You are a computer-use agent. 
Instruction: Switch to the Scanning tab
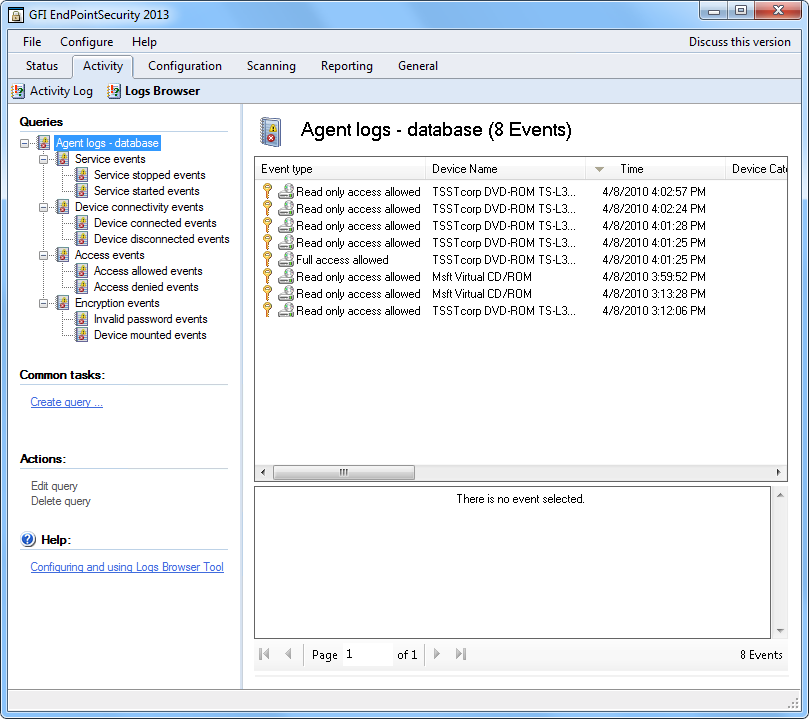coord(271,66)
